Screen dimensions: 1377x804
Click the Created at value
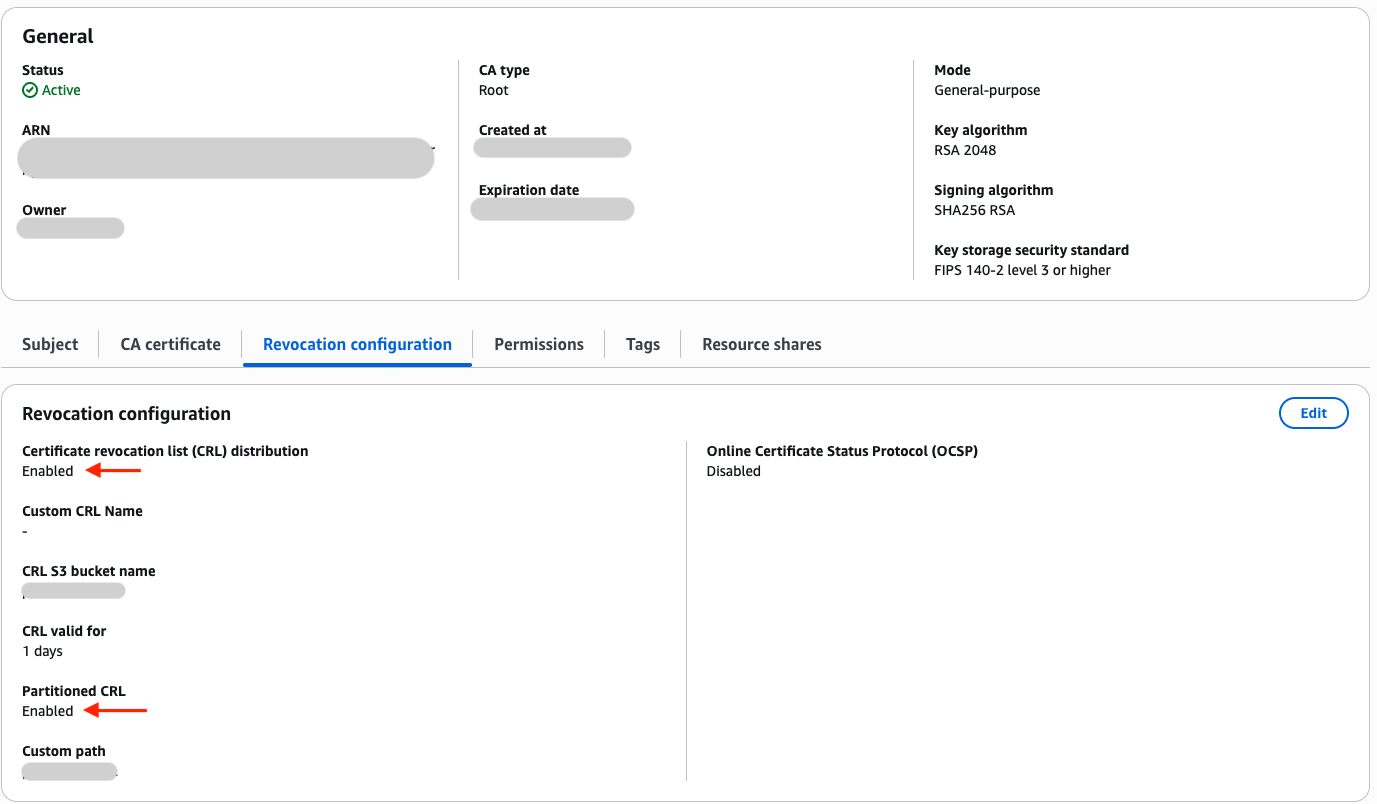(552, 147)
